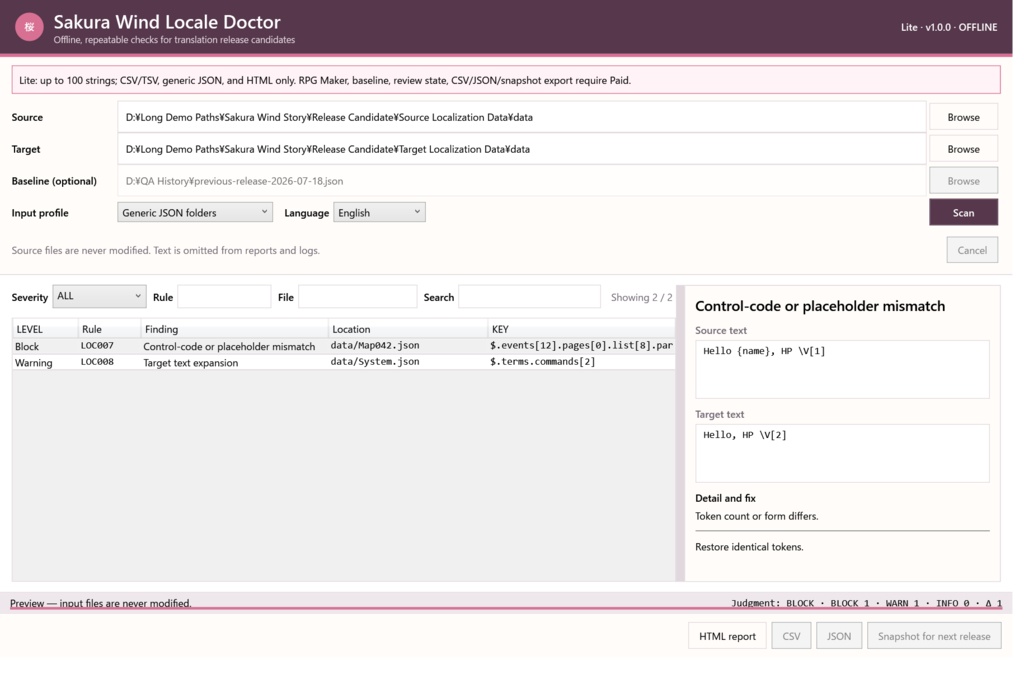
Task: Click Snapshot for next release button
Action: (x=934, y=636)
